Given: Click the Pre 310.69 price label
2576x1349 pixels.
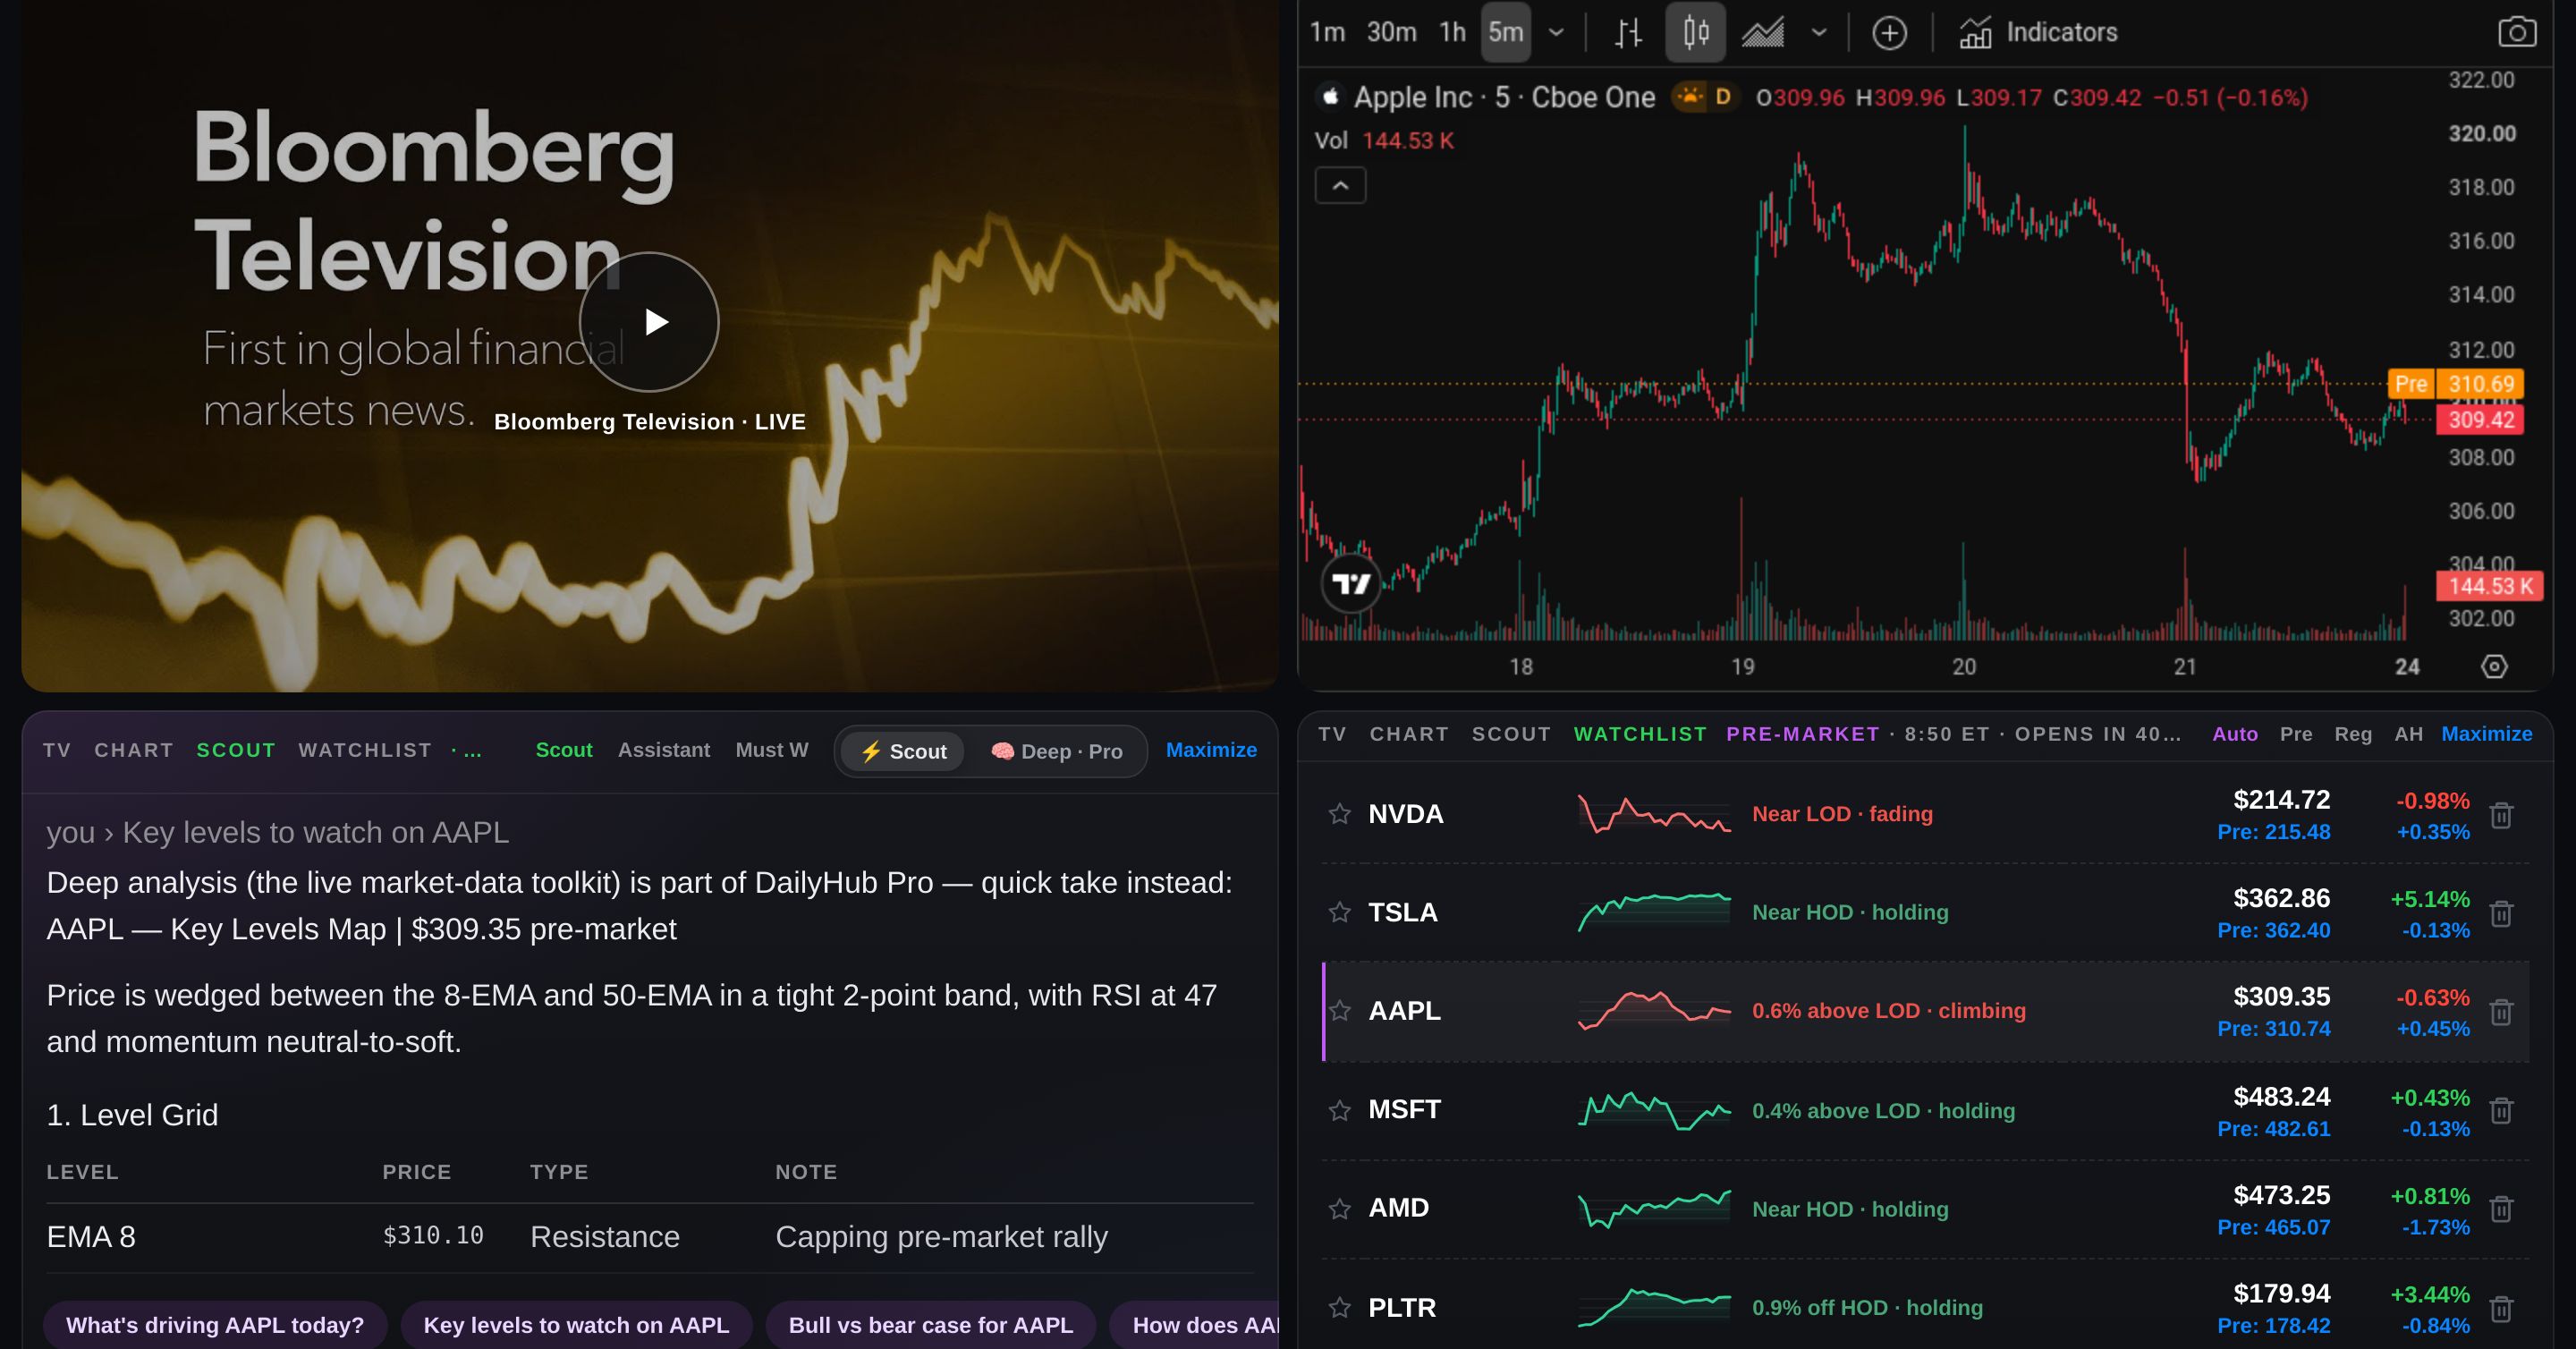Looking at the screenshot, I should click(x=2455, y=384).
